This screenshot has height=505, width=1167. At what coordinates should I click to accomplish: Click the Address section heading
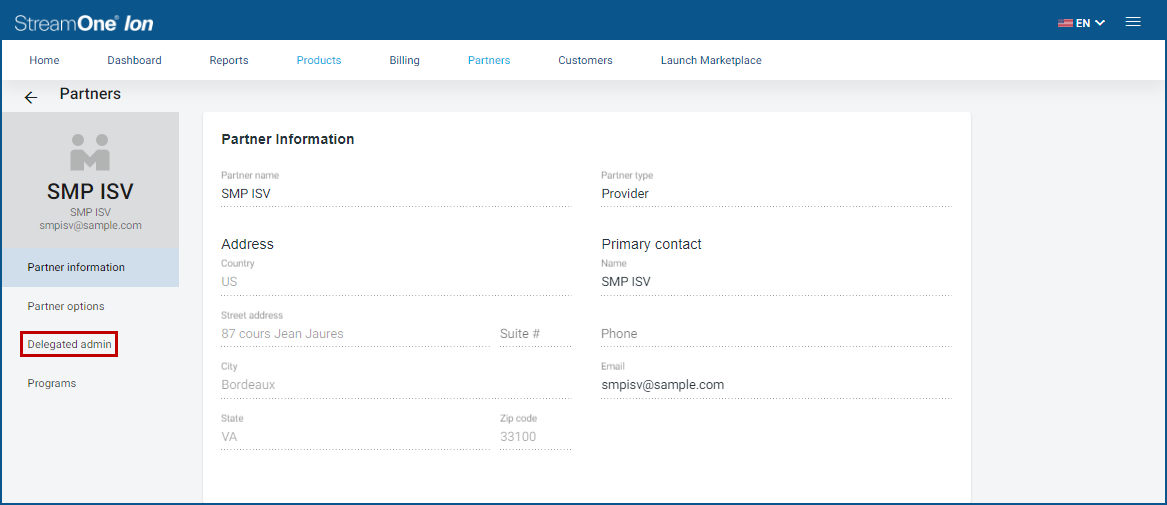click(x=248, y=244)
